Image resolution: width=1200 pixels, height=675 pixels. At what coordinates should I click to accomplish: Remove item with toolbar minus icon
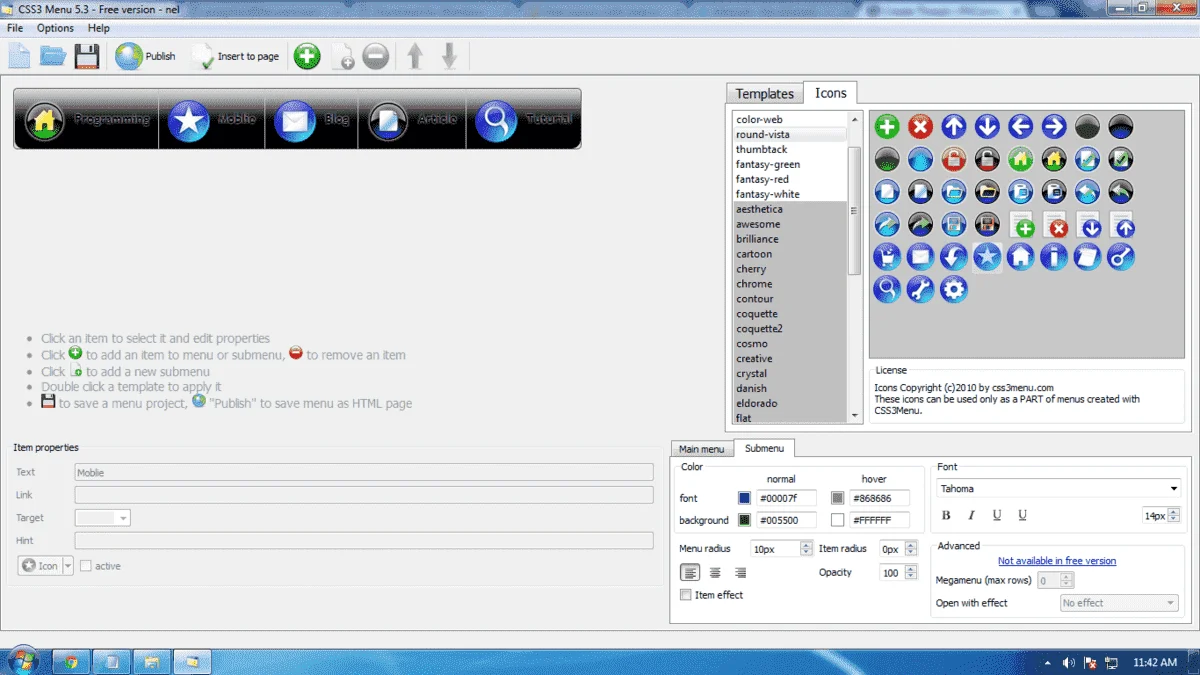click(x=376, y=56)
